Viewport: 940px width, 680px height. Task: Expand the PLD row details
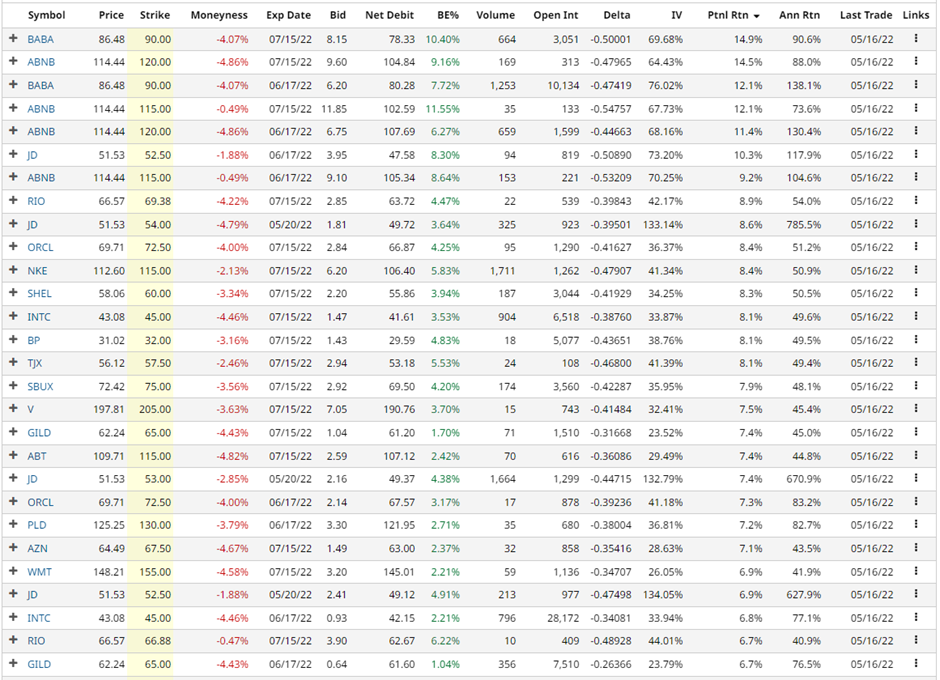[x=13, y=524]
